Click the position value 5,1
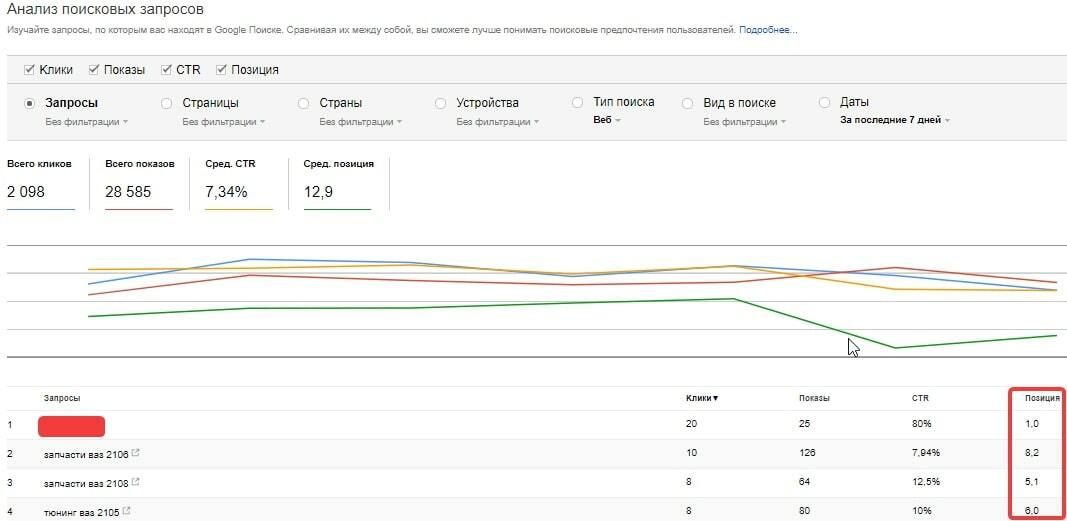The width and height of the screenshot is (1067, 521). click(x=1032, y=482)
